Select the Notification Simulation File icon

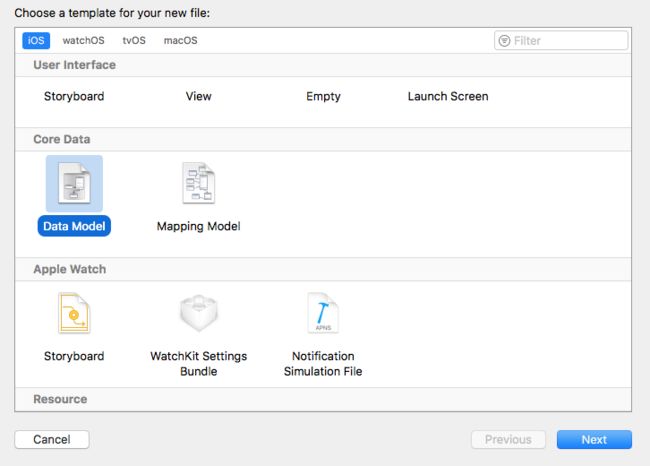pos(323,313)
